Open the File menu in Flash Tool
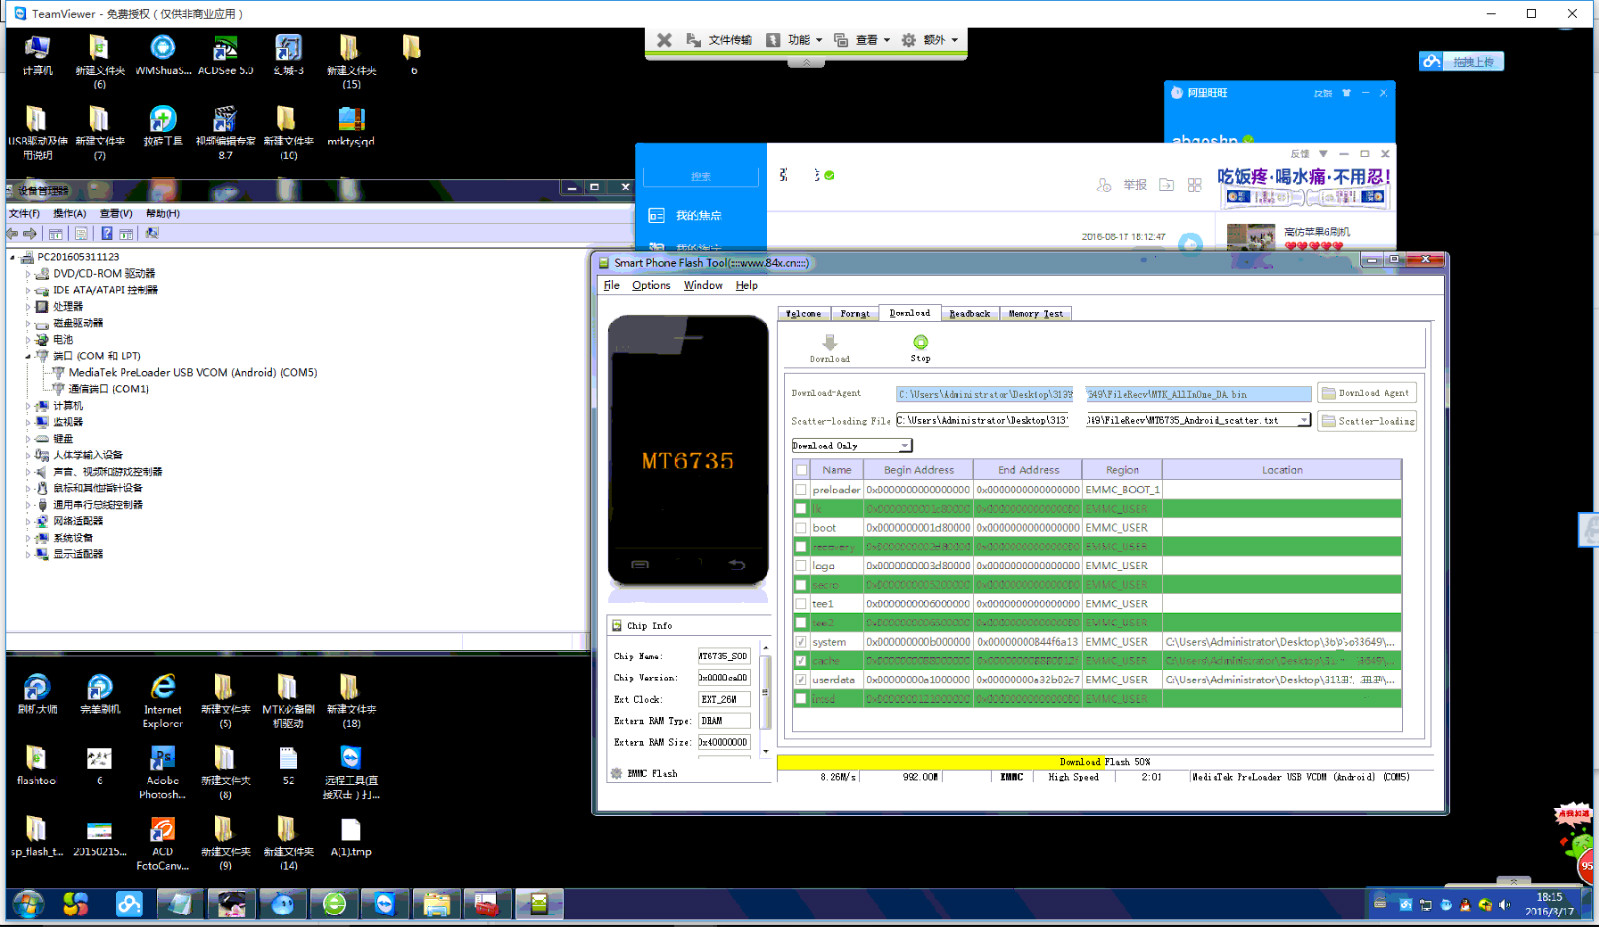The width and height of the screenshot is (1599, 927). (611, 285)
